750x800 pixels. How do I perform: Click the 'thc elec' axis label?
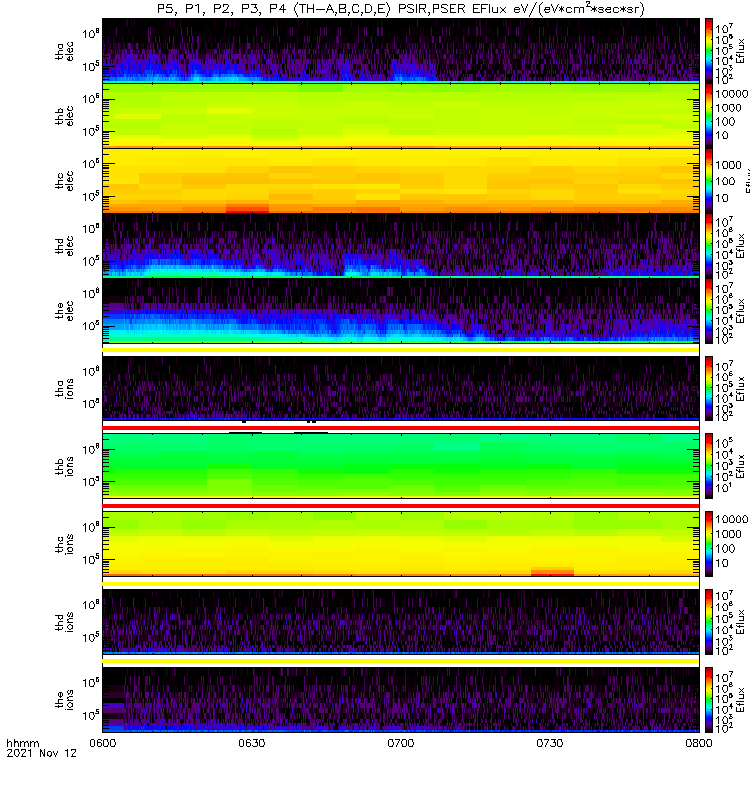tap(64, 181)
